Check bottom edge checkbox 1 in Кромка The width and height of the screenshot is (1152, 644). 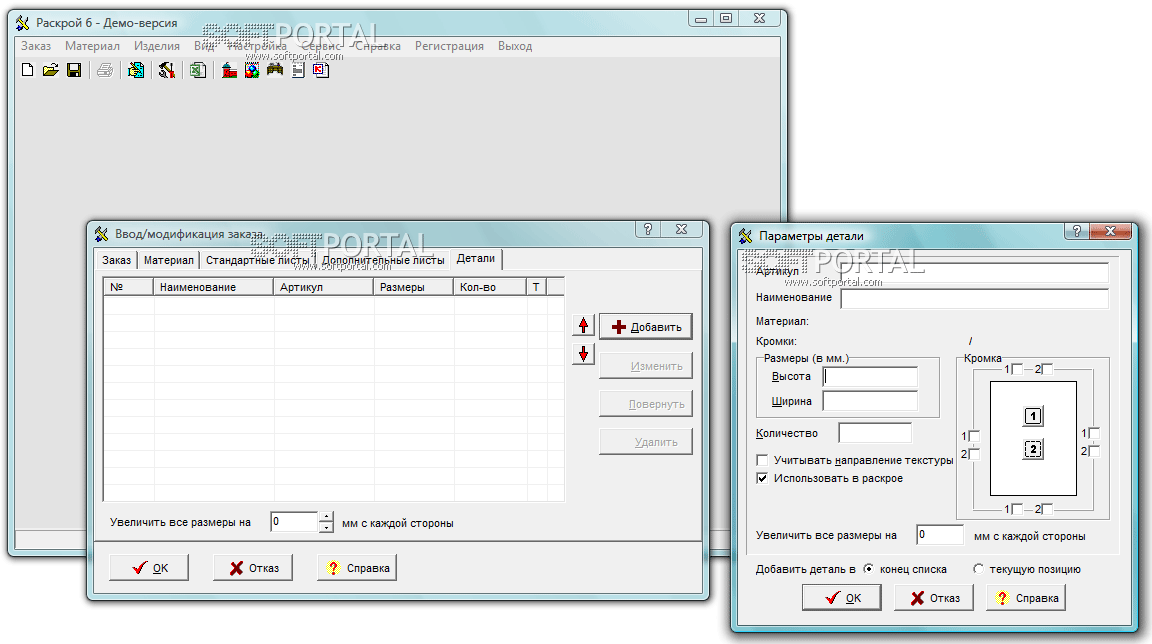point(1017,509)
